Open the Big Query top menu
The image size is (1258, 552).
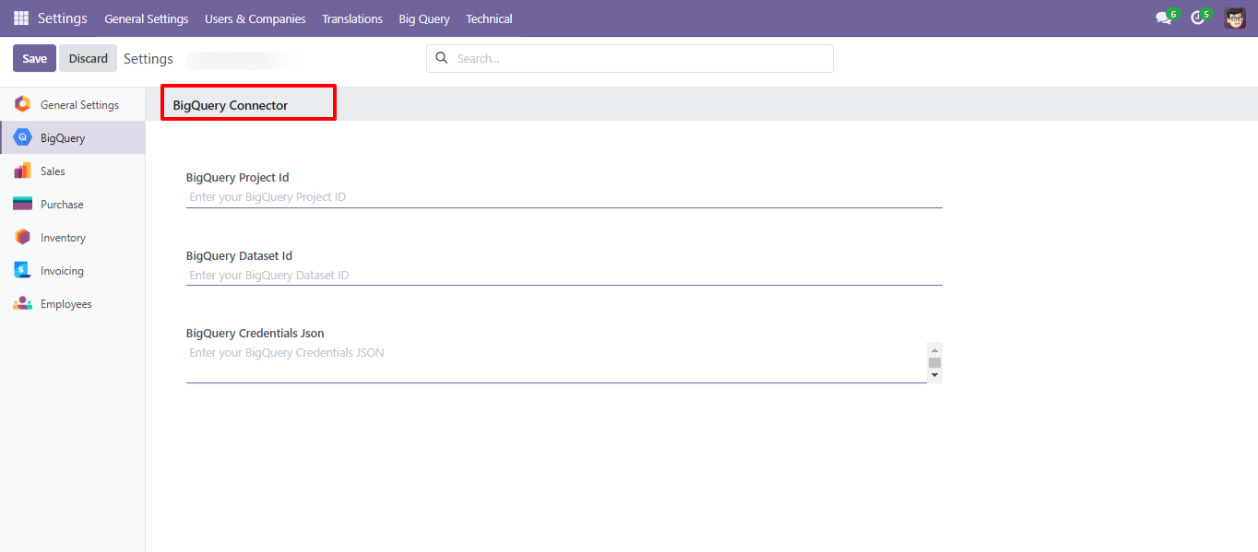pyautogui.click(x=424, y=19)
